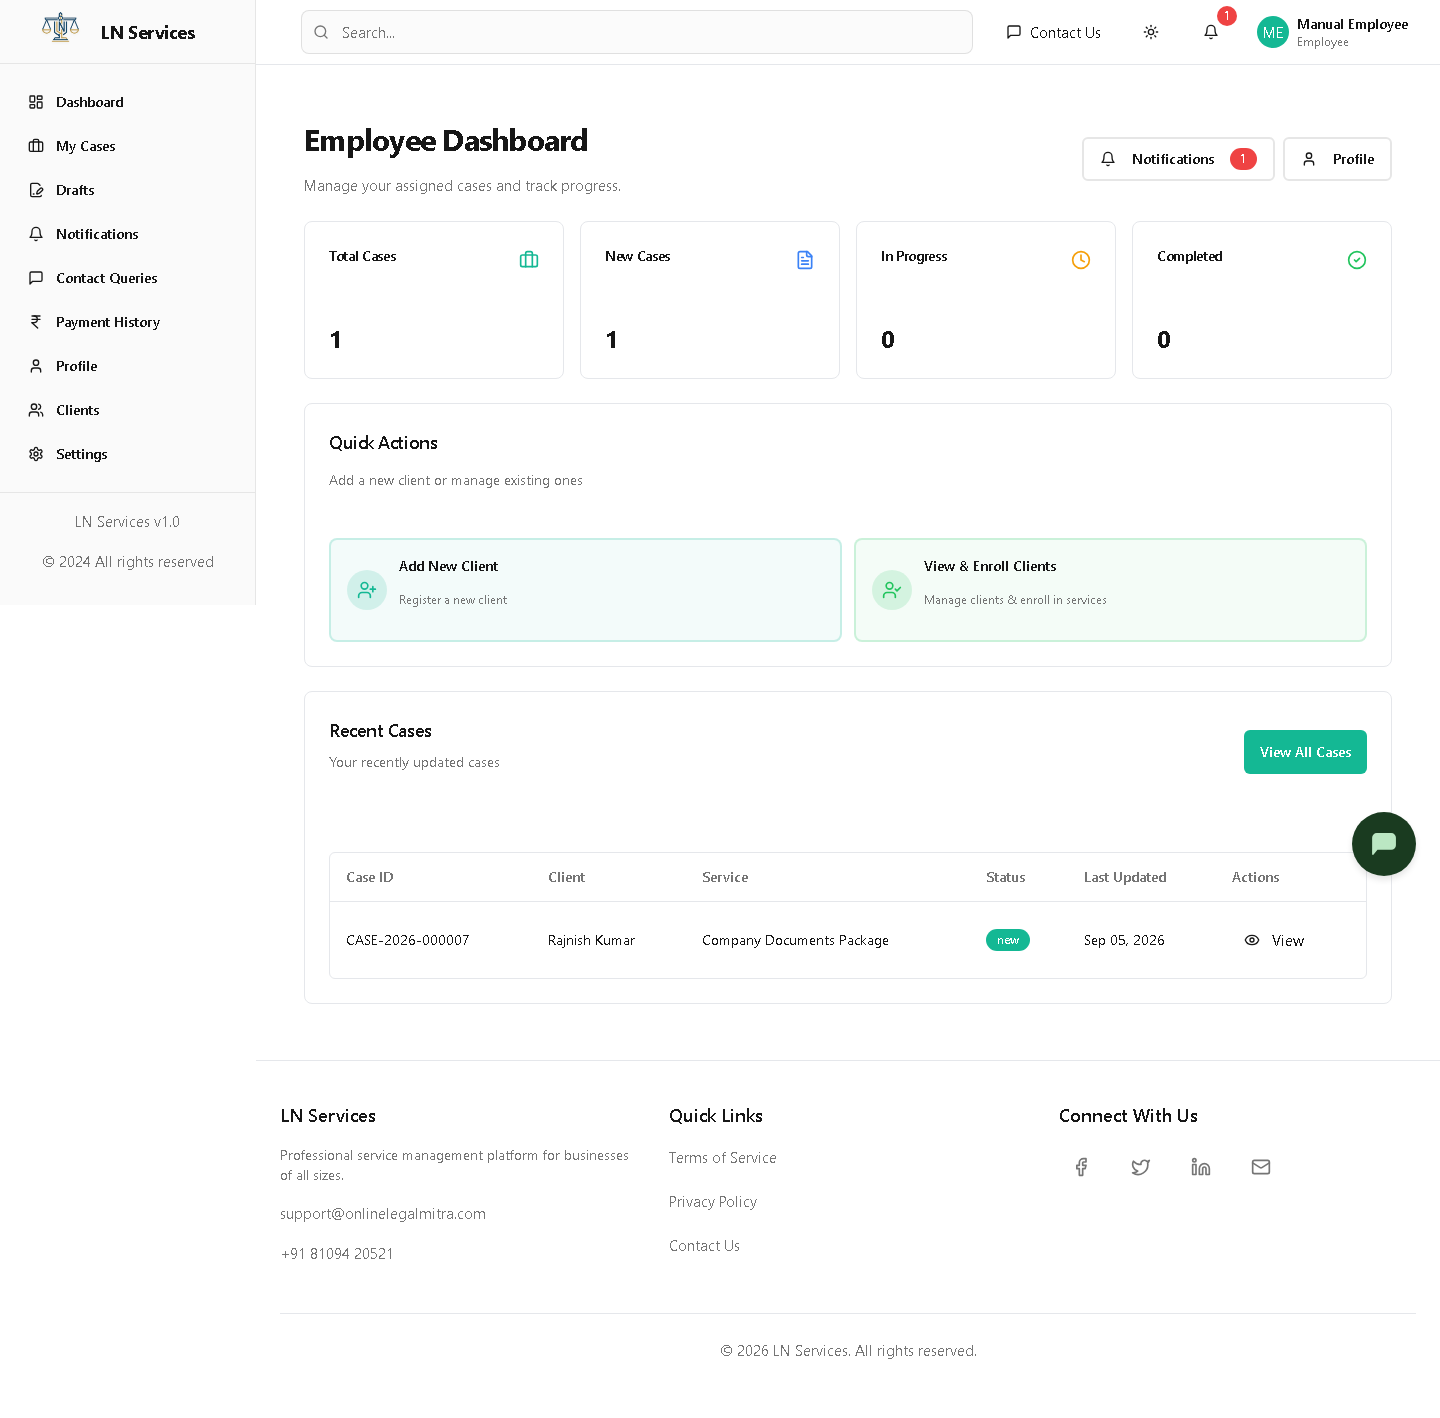Viewport: 1440px width, 1418px height.
Task: Click the View & Enroll Clients person-check icon
Action: 892,590
